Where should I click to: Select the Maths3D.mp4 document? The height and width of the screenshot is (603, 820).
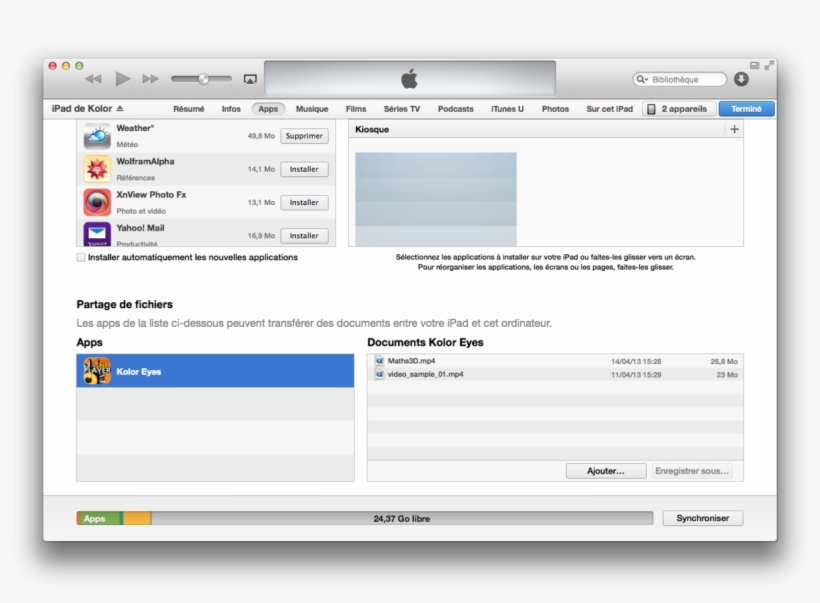(555, 361)
